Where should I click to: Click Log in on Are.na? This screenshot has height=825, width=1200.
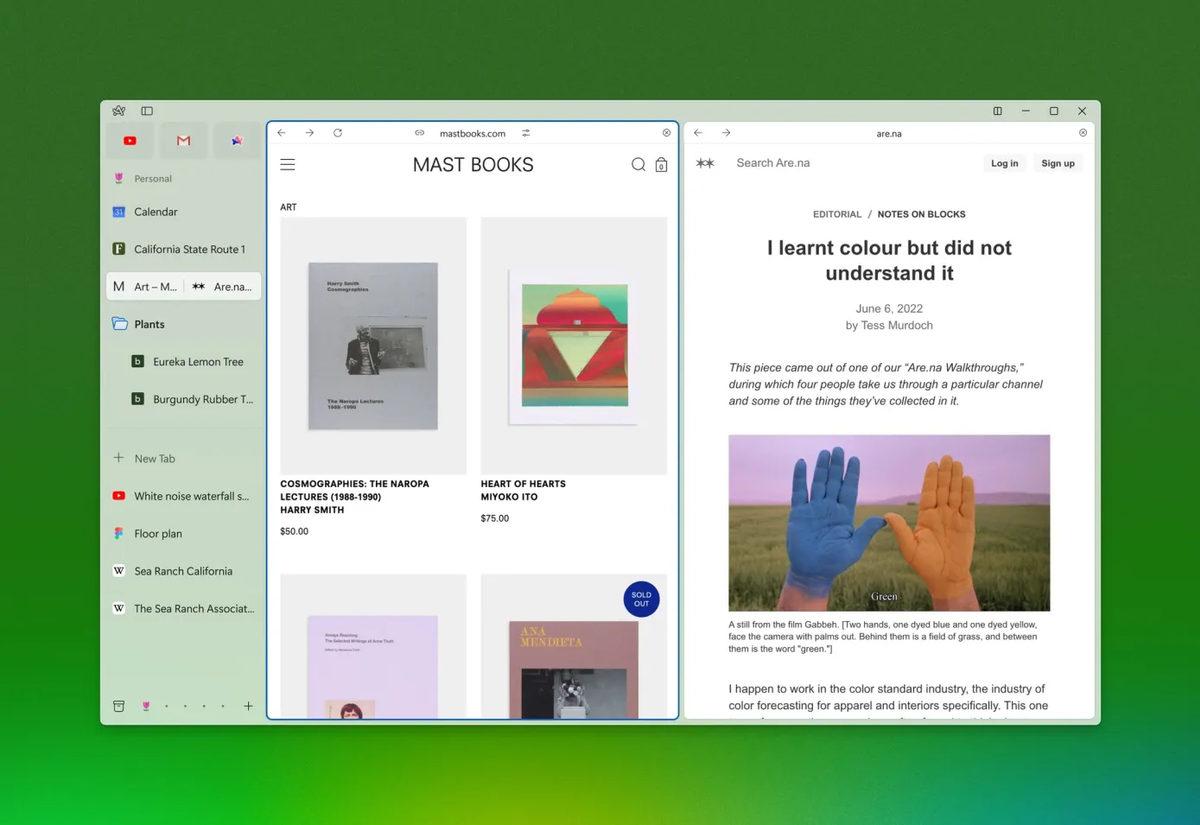point(1004,162)
